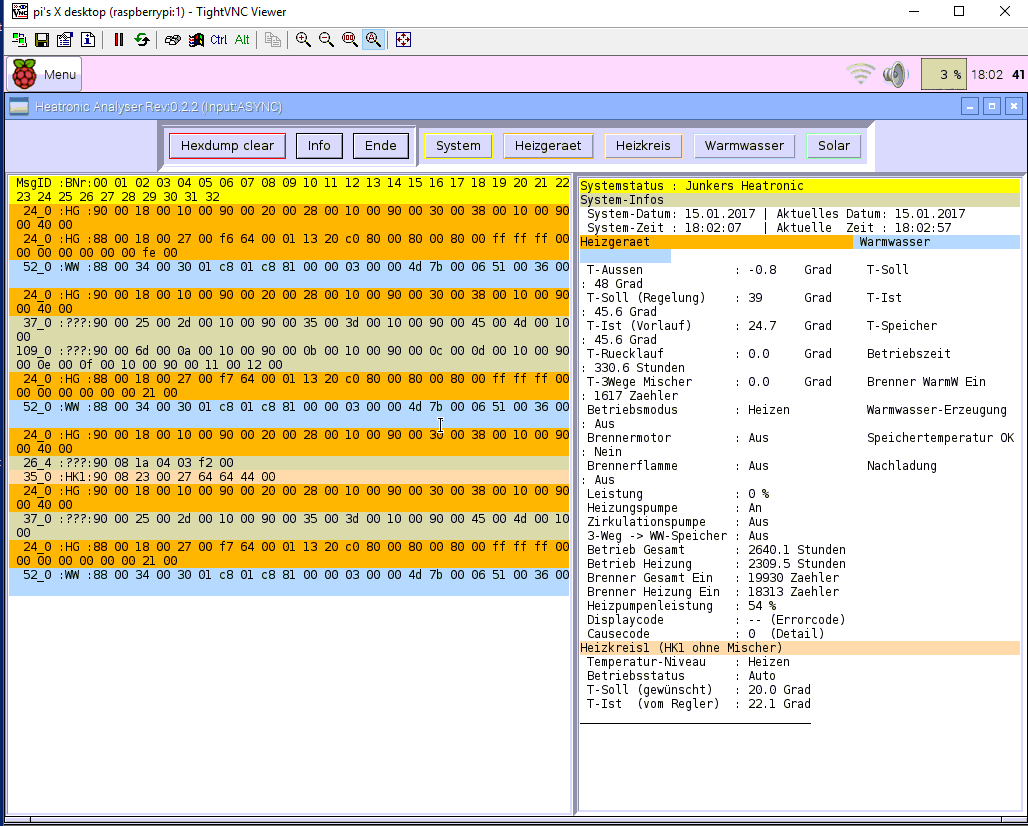Click the System-Infos section header
This screenshot has width=1028, height=826.
(800, 200)
